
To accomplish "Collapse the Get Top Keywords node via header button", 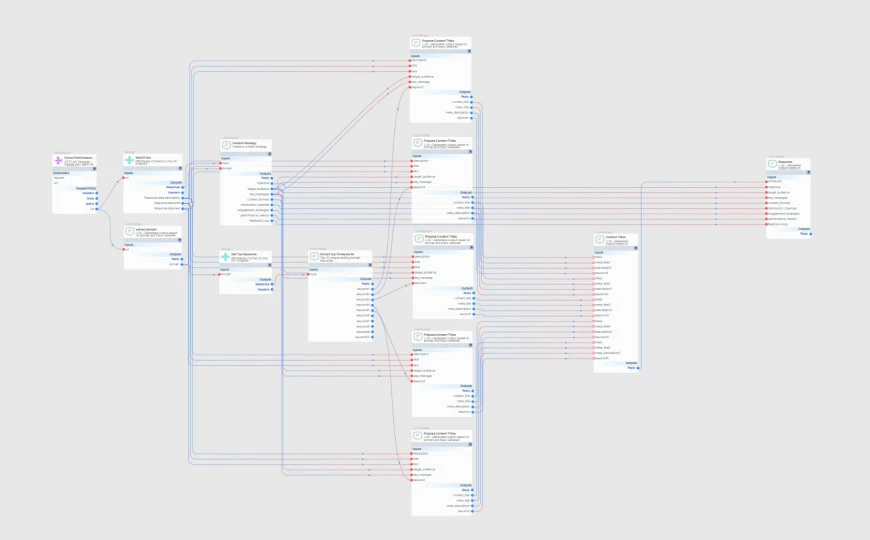I will point(270,265).
